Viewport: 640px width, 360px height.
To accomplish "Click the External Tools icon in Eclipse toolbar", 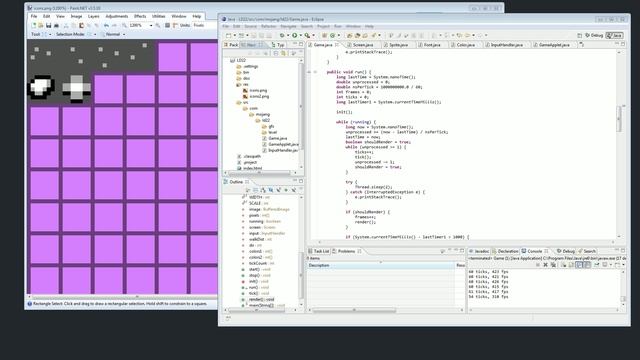I will coord(307,36).
